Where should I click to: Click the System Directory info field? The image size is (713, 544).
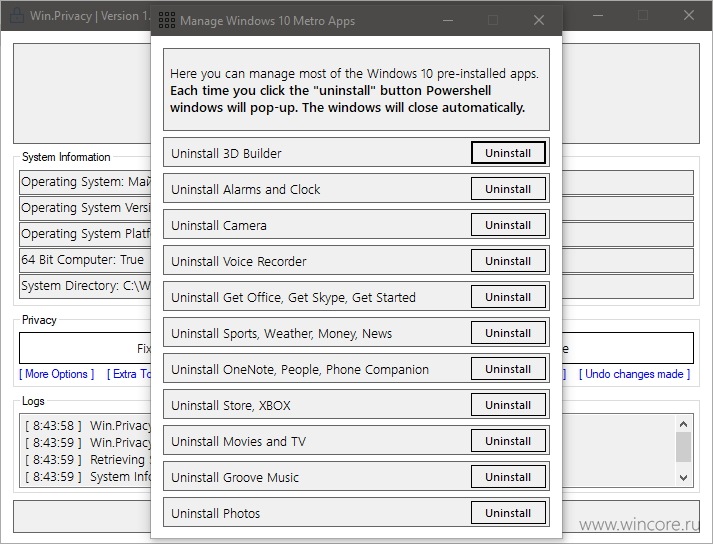coord(85,286)
